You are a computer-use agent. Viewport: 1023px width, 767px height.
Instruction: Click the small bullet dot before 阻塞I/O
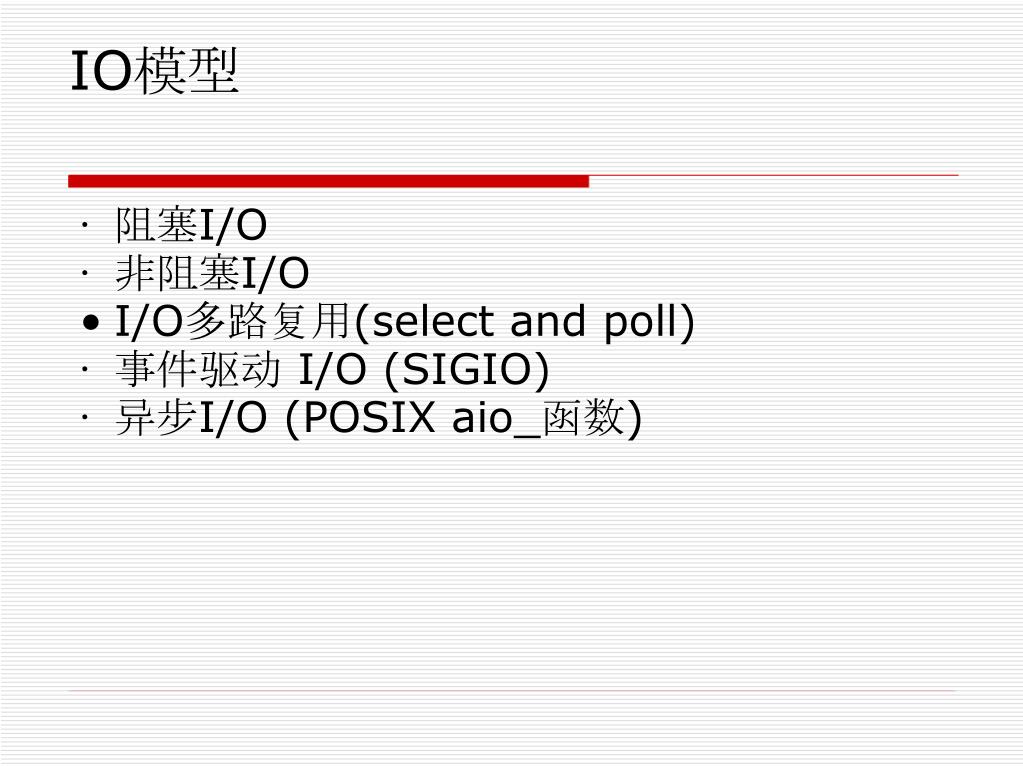pos(84,226)
